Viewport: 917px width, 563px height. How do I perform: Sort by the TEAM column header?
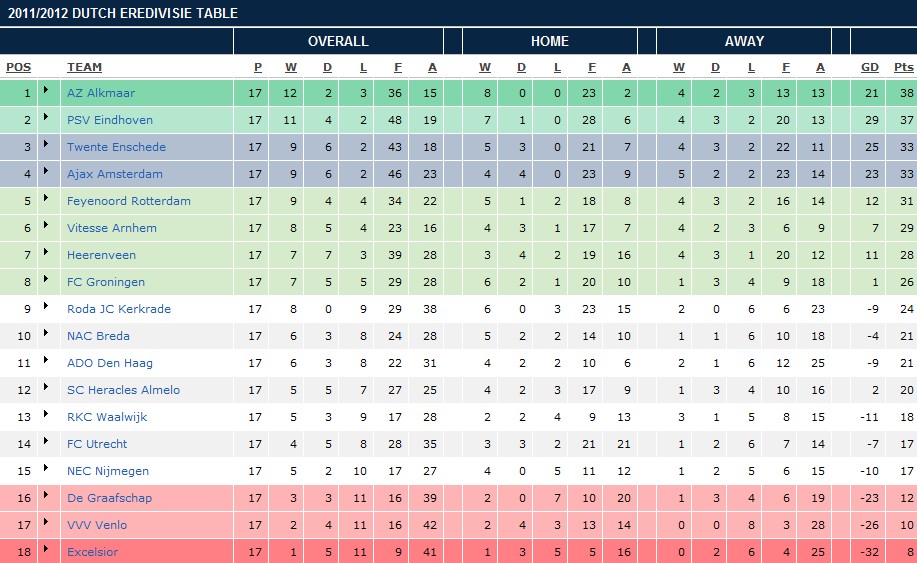[84, 67]
